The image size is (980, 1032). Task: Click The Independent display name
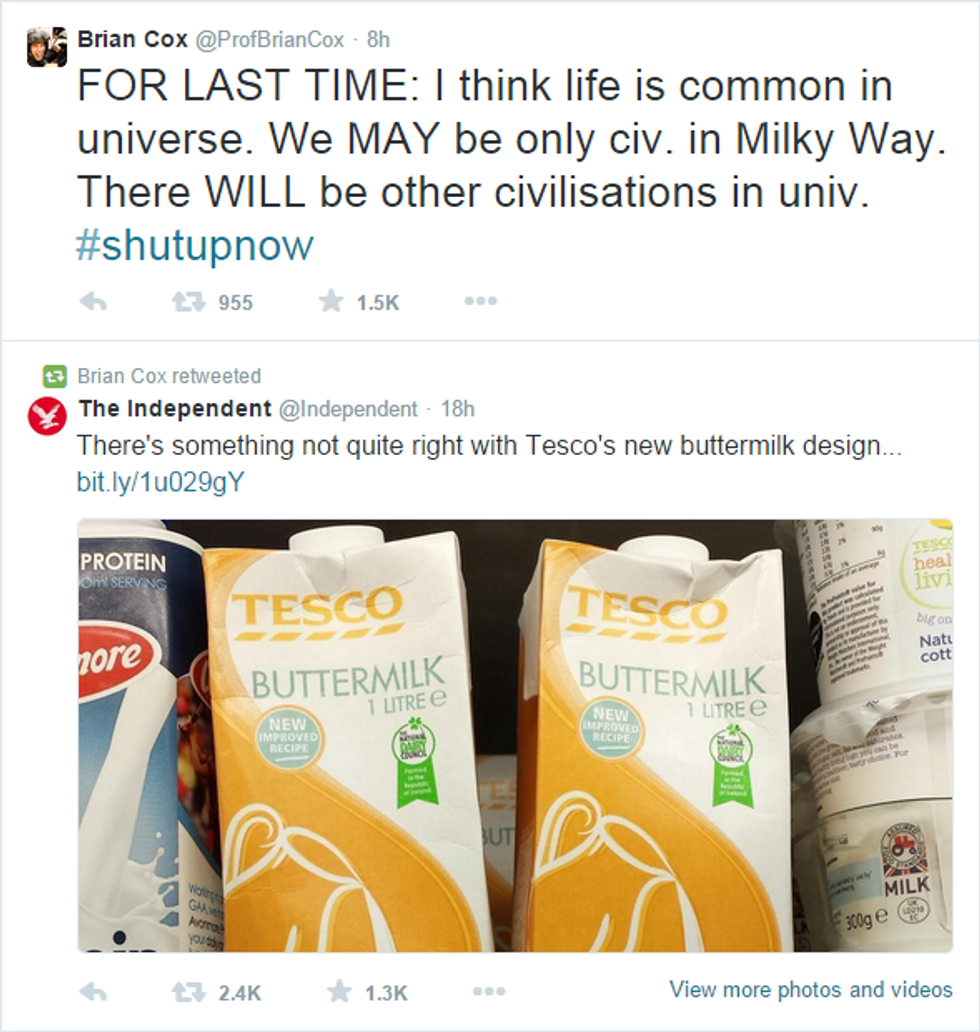coord(174,409)
